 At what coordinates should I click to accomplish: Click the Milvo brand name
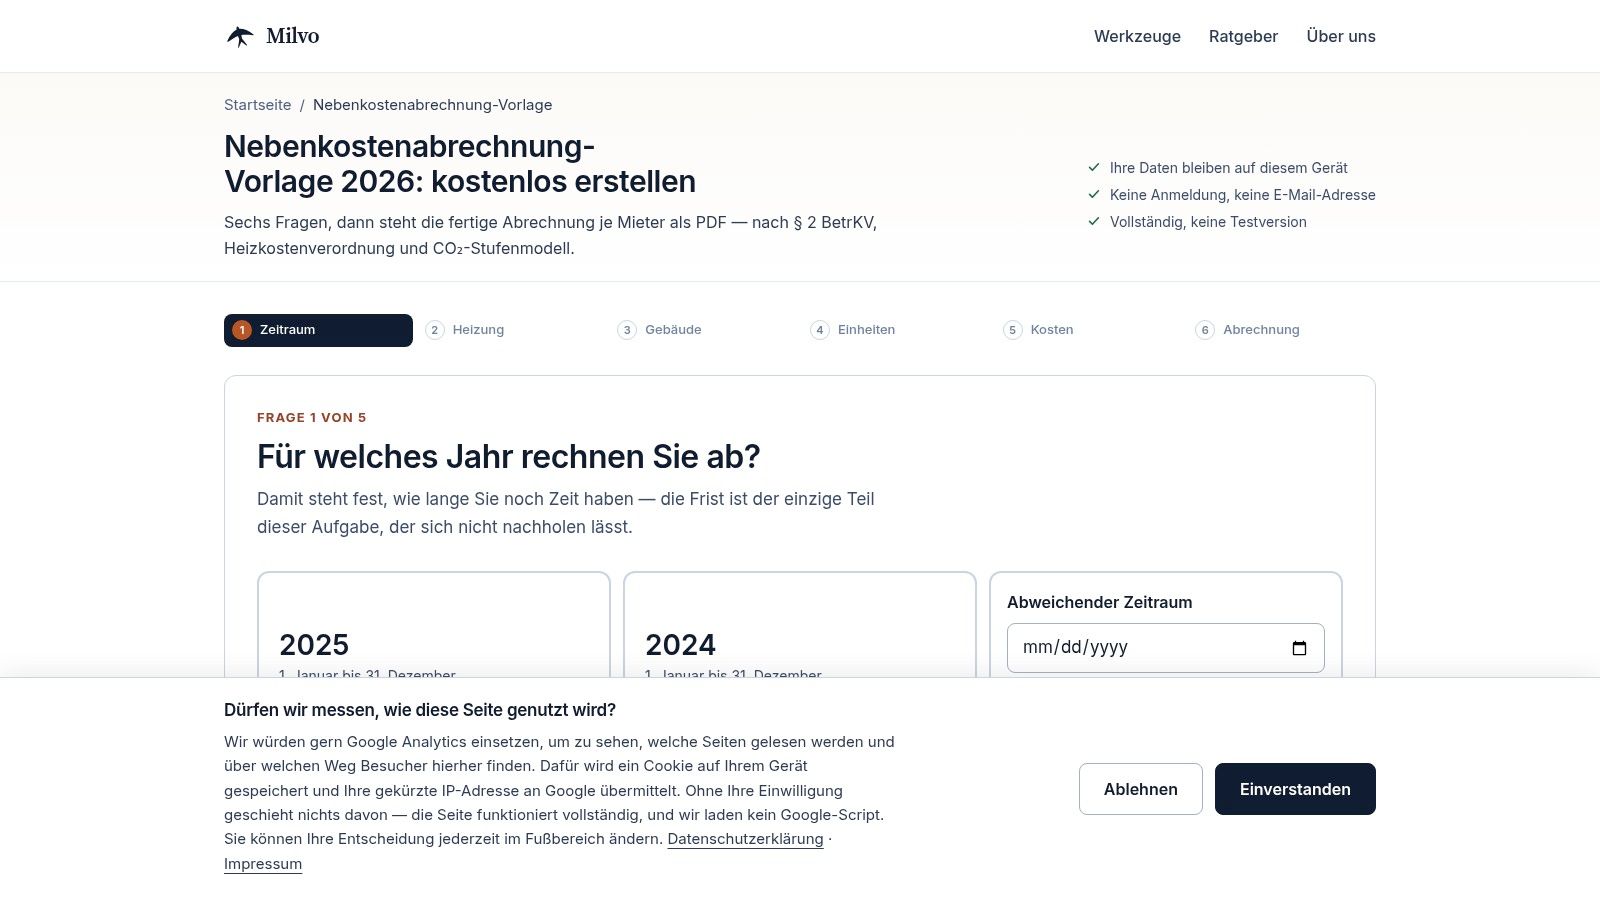coord(293,36)
